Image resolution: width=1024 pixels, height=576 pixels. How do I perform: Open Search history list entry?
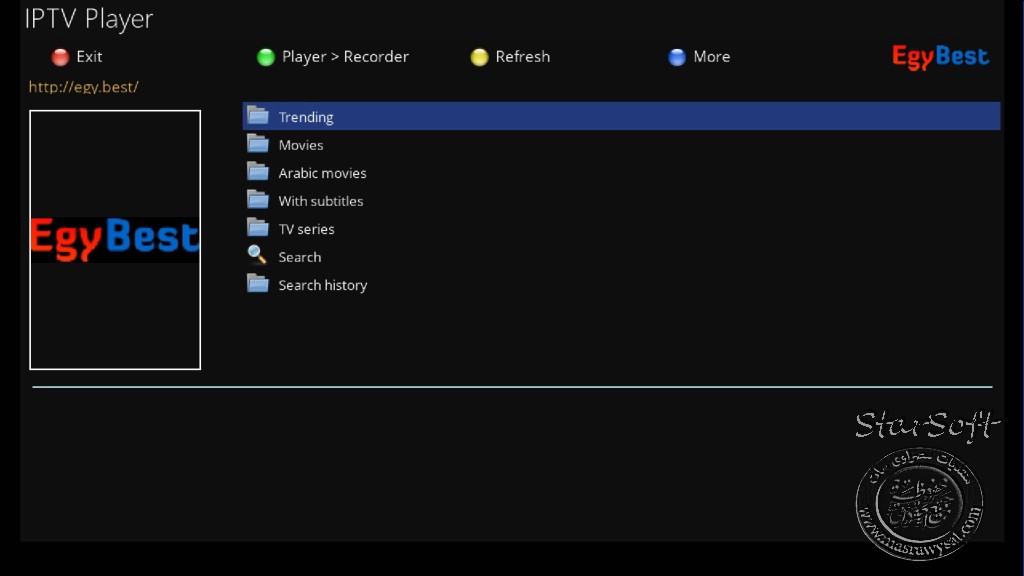point(621,285)
